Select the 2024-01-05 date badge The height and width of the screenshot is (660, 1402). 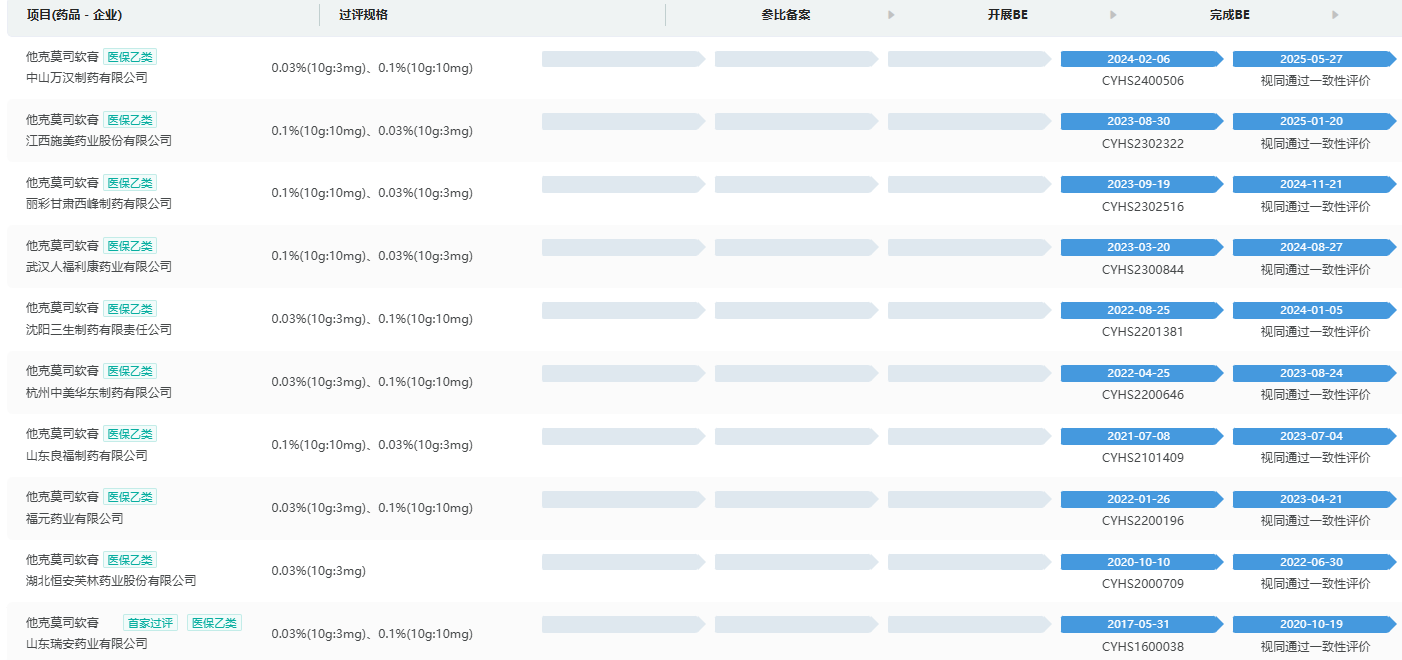(x=1313, y=310)
